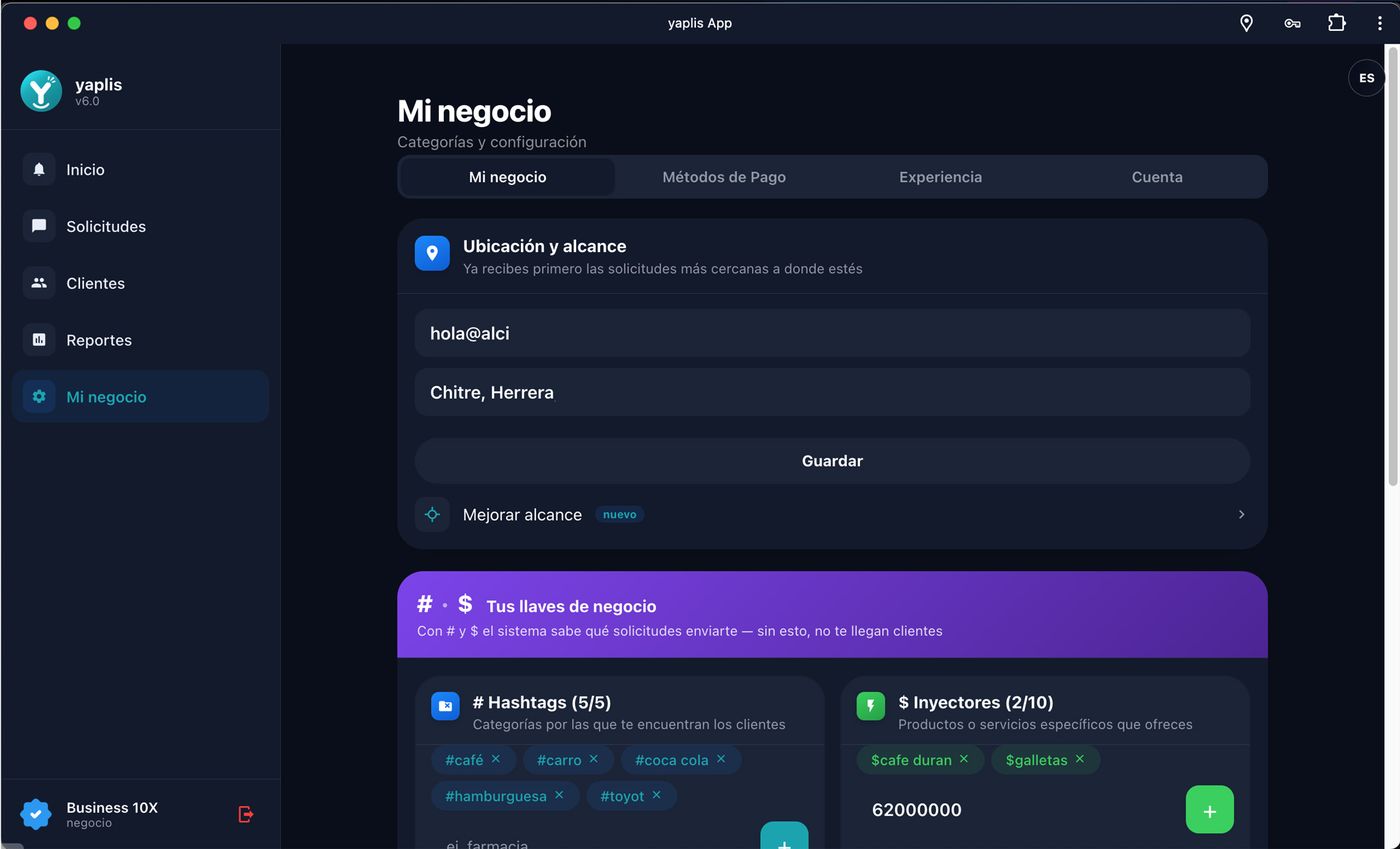Open Reportes chart icon
The width and height of the screenshot is (1400, 849).
click(39, 340)
